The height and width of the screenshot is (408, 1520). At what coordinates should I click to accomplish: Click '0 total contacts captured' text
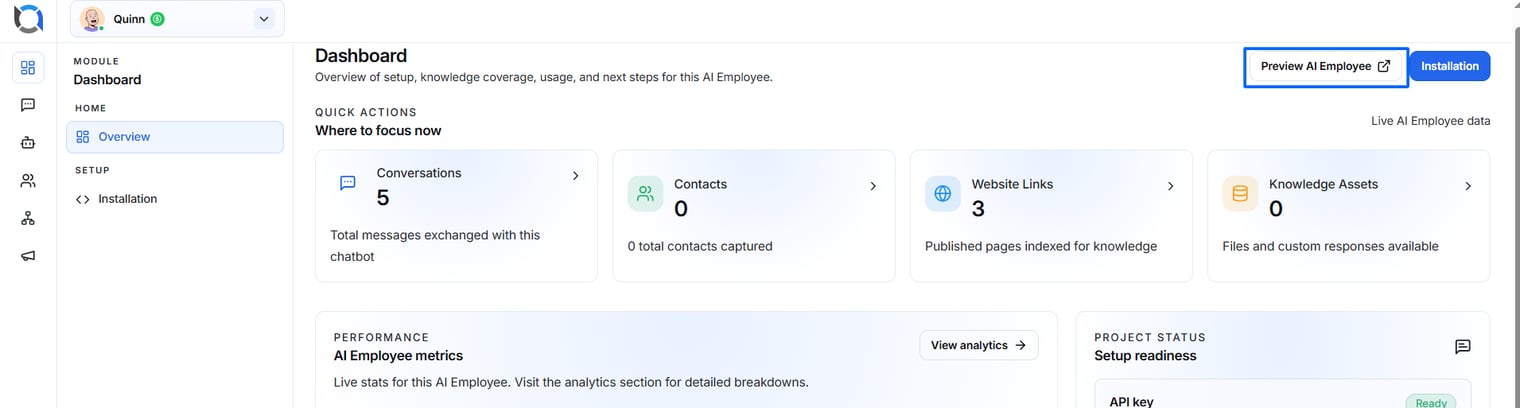[700, 246]
